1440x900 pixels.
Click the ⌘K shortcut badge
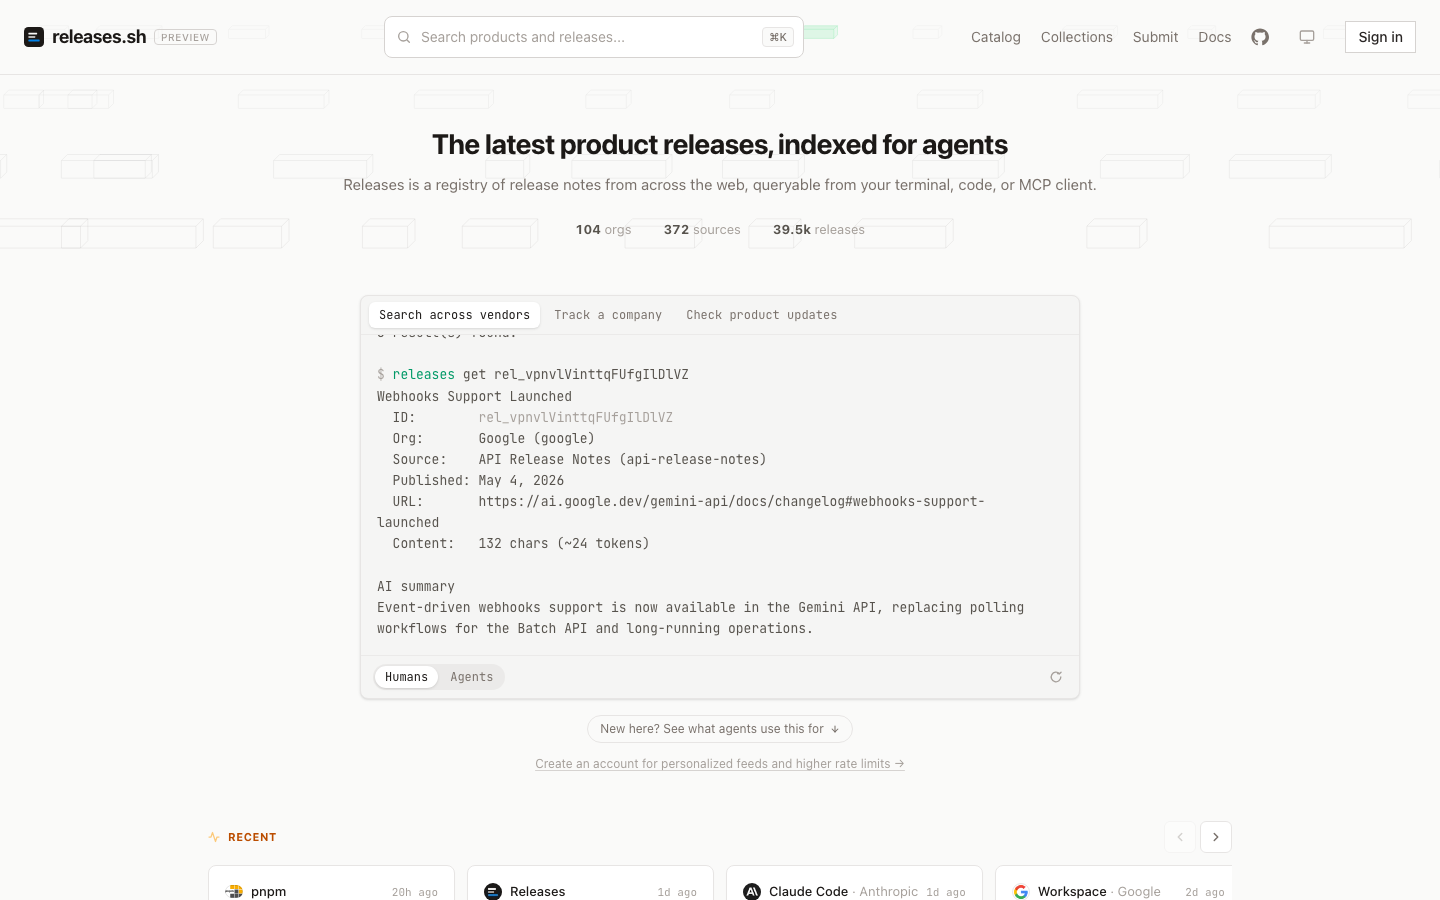[778, 37]
